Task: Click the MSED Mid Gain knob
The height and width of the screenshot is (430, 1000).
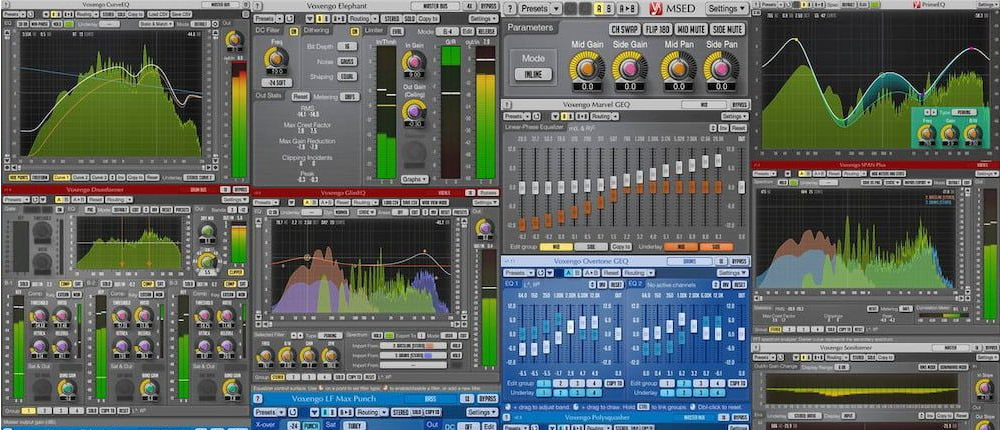Action: [587, 68]
